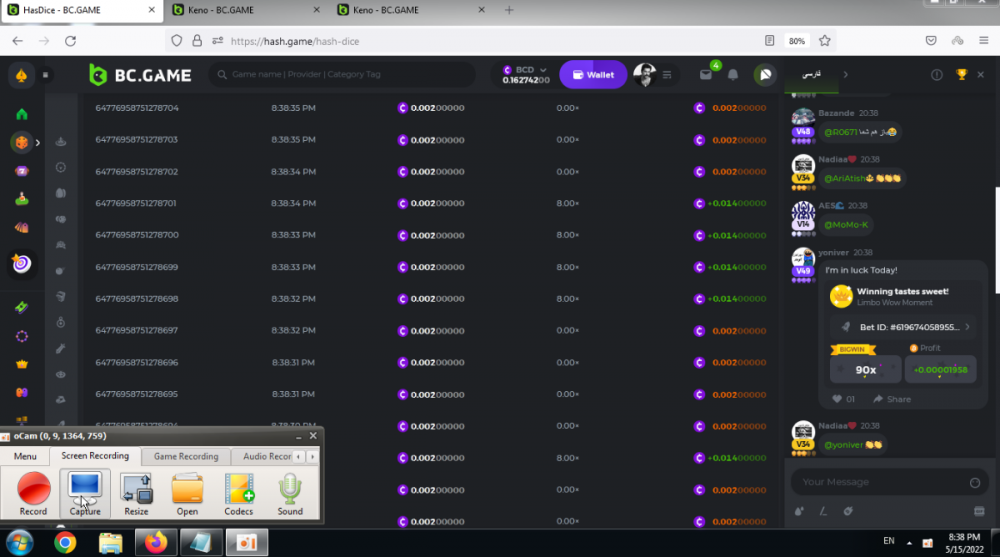Click the purple Wallet button
Viewport: 1000px width, 557px height.
(592, 75)
